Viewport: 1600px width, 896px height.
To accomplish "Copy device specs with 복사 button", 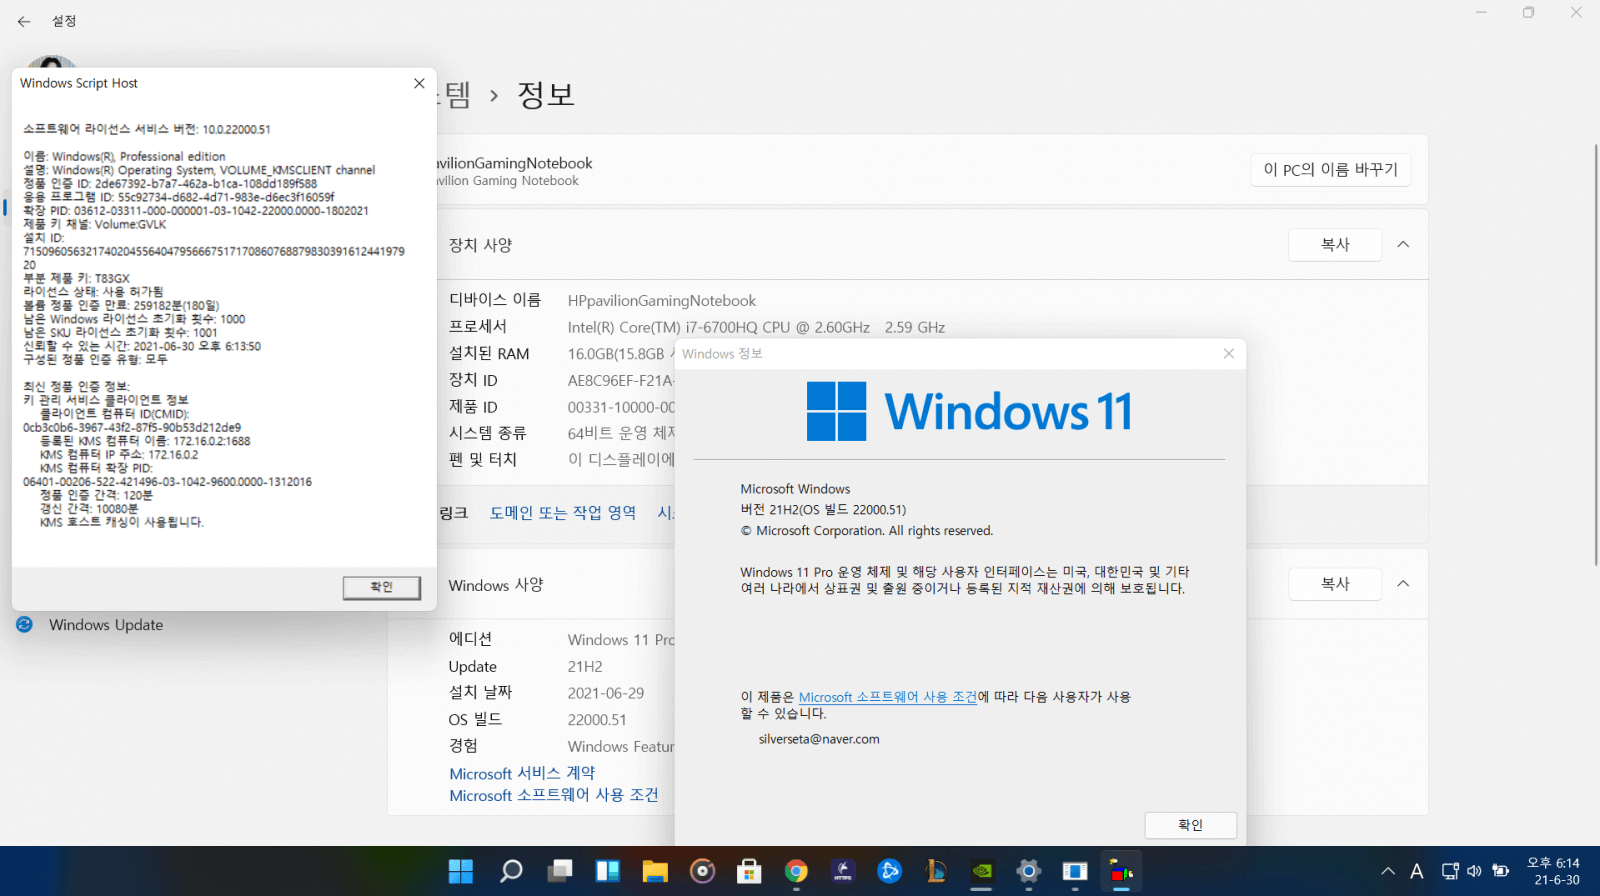I will coord(1335,244).
